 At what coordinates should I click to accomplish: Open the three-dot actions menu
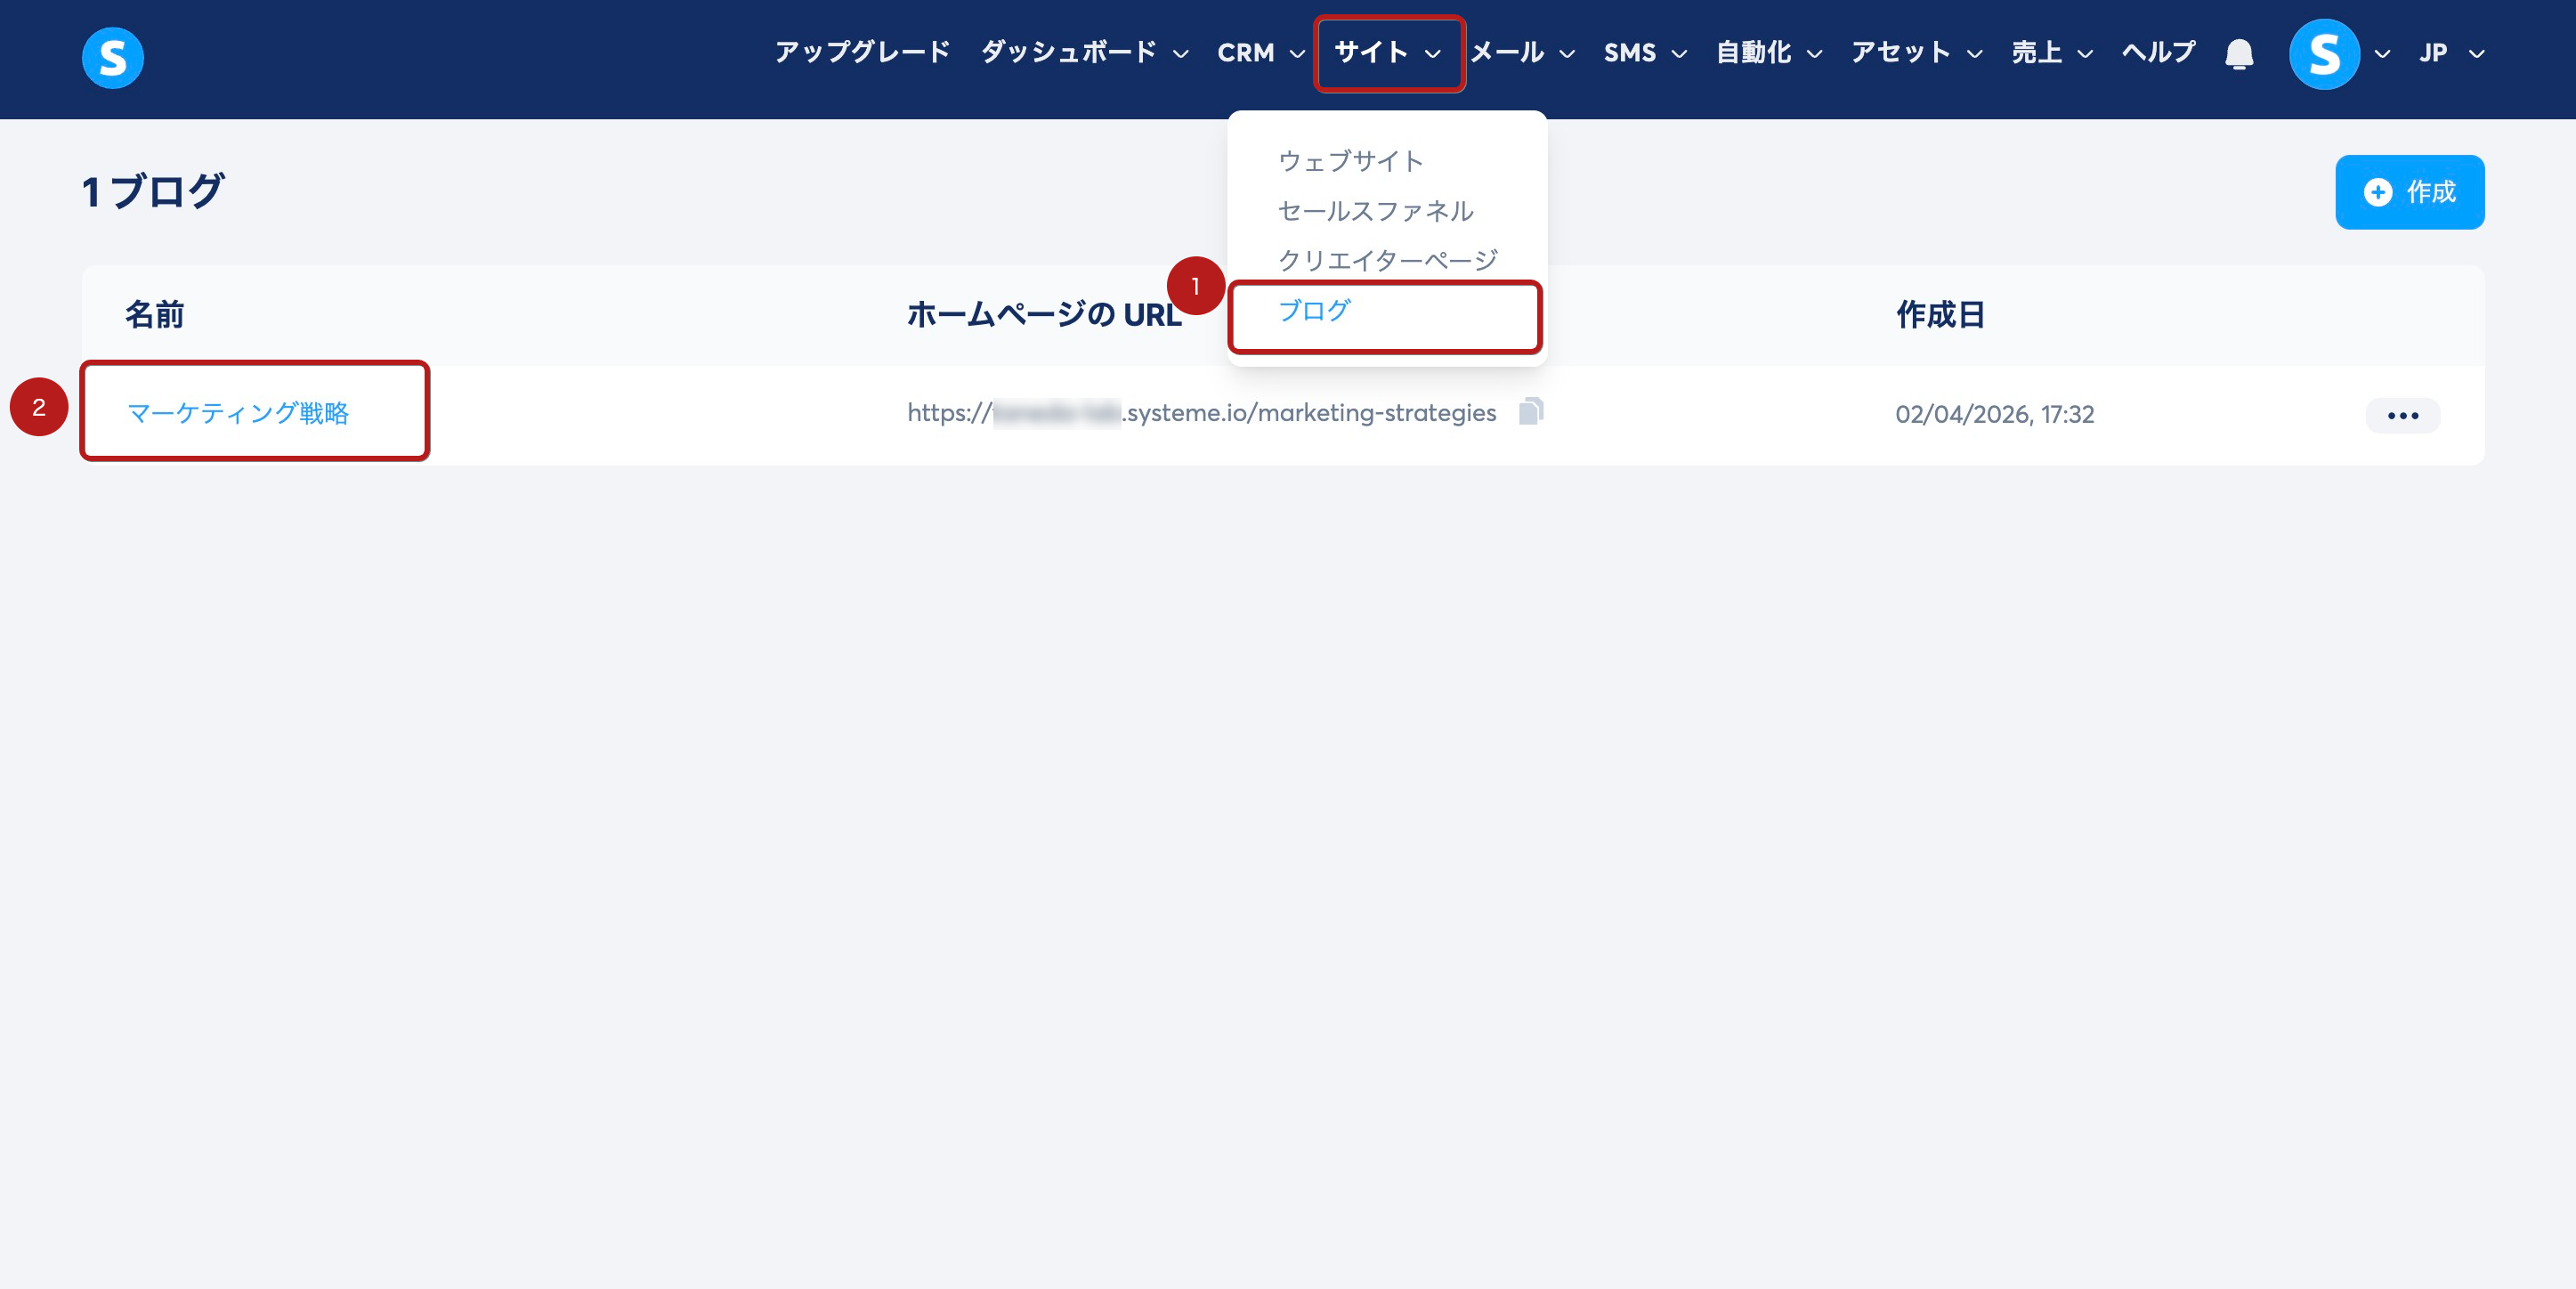pyautogui.click(x=2402, y=415)
